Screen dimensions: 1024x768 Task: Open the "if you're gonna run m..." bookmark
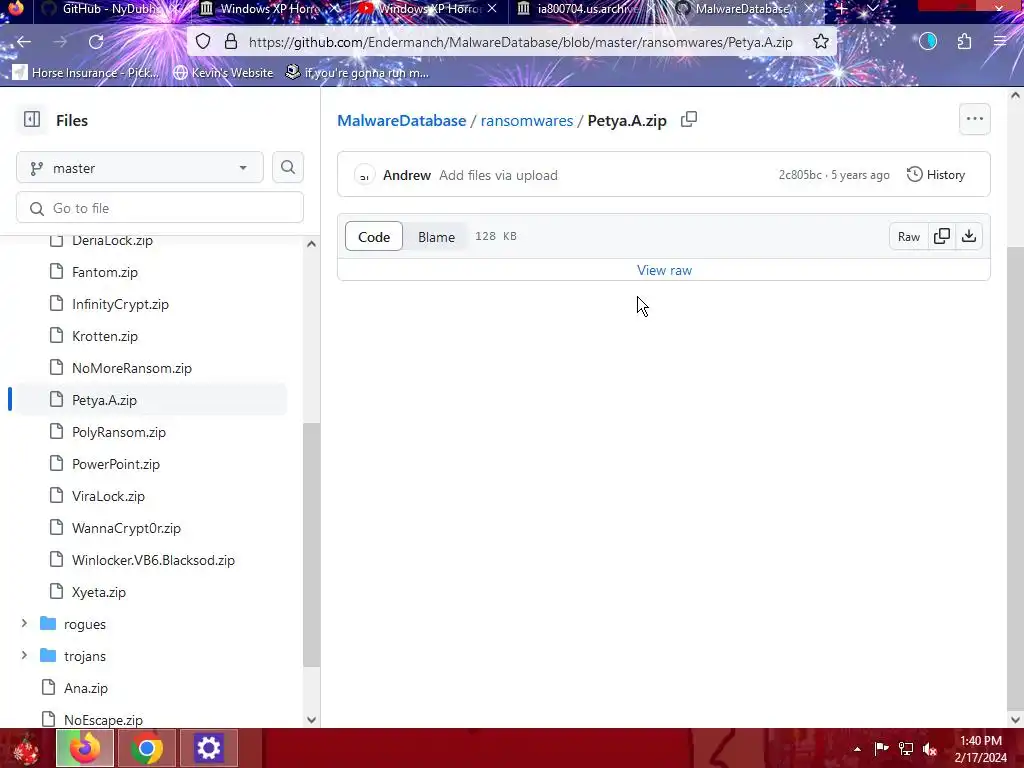357,72
